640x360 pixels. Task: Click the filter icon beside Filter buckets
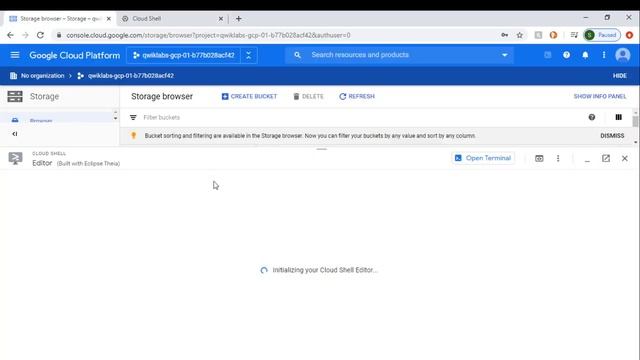[133, 118]
